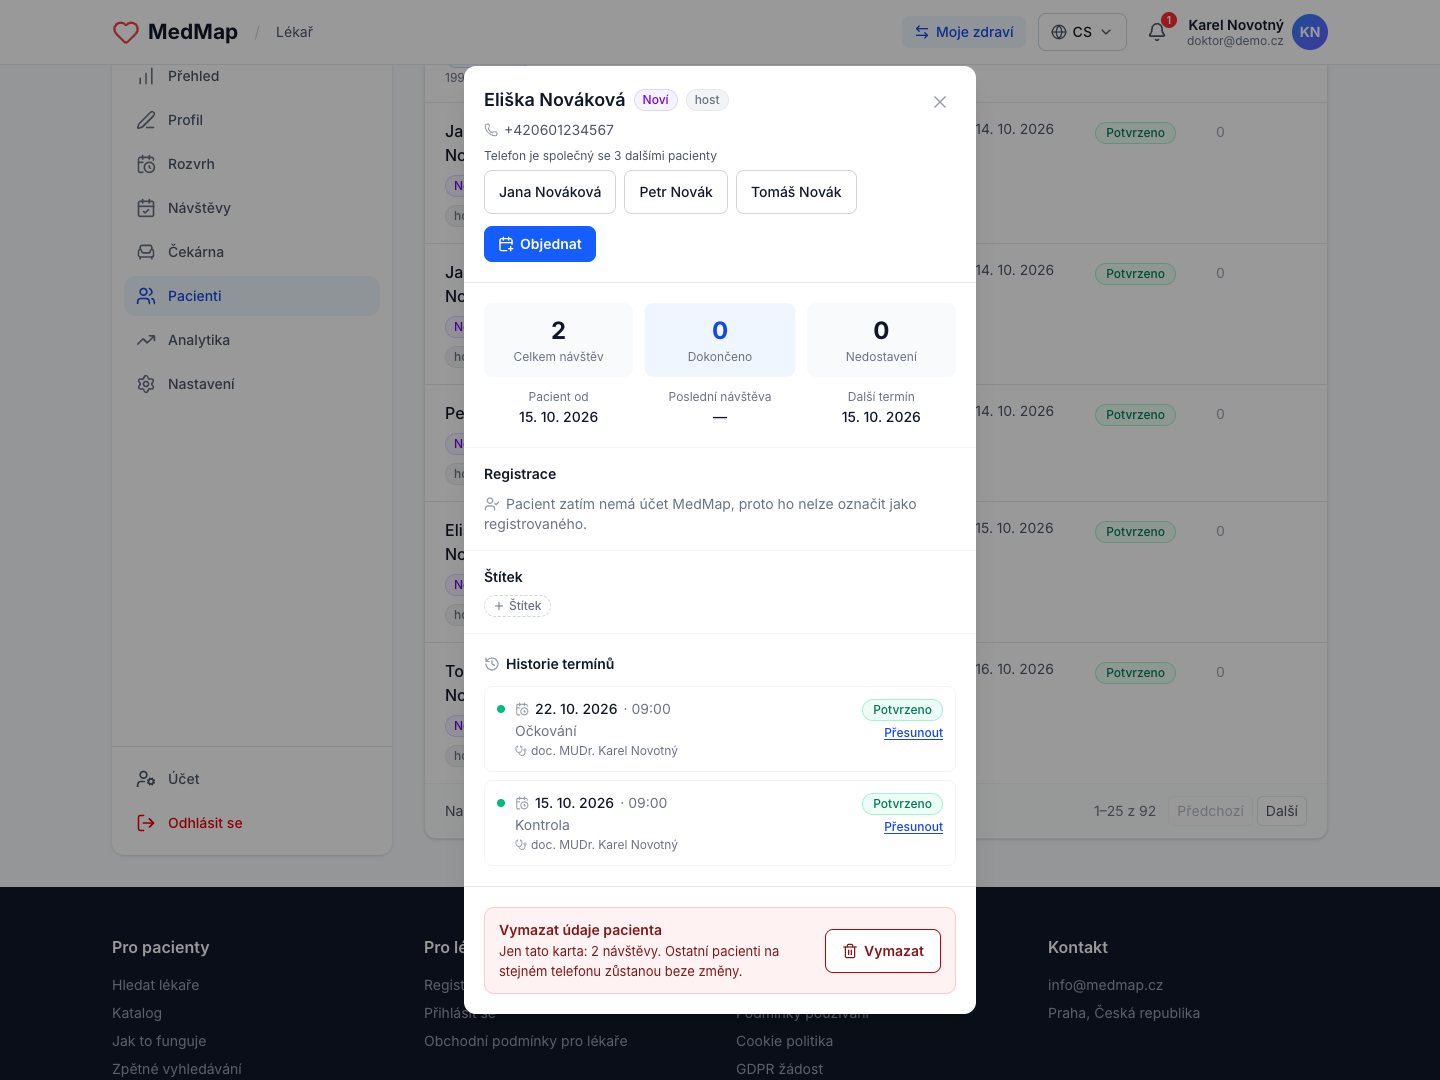Open linked patient Petr Novák
Image resolution: width=1440 pixels, height=1080 pixels.
676,192
